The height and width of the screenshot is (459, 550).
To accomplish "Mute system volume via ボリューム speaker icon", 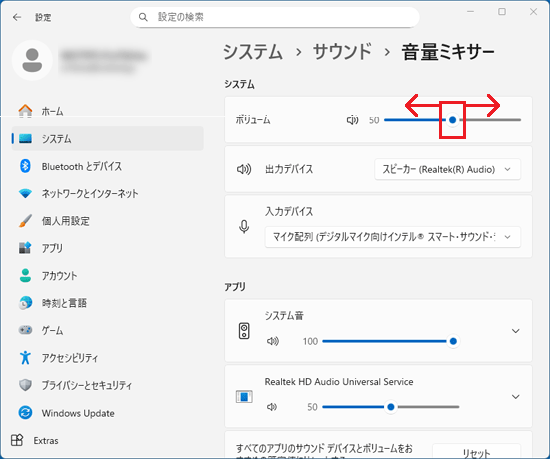I will (352, 120).
